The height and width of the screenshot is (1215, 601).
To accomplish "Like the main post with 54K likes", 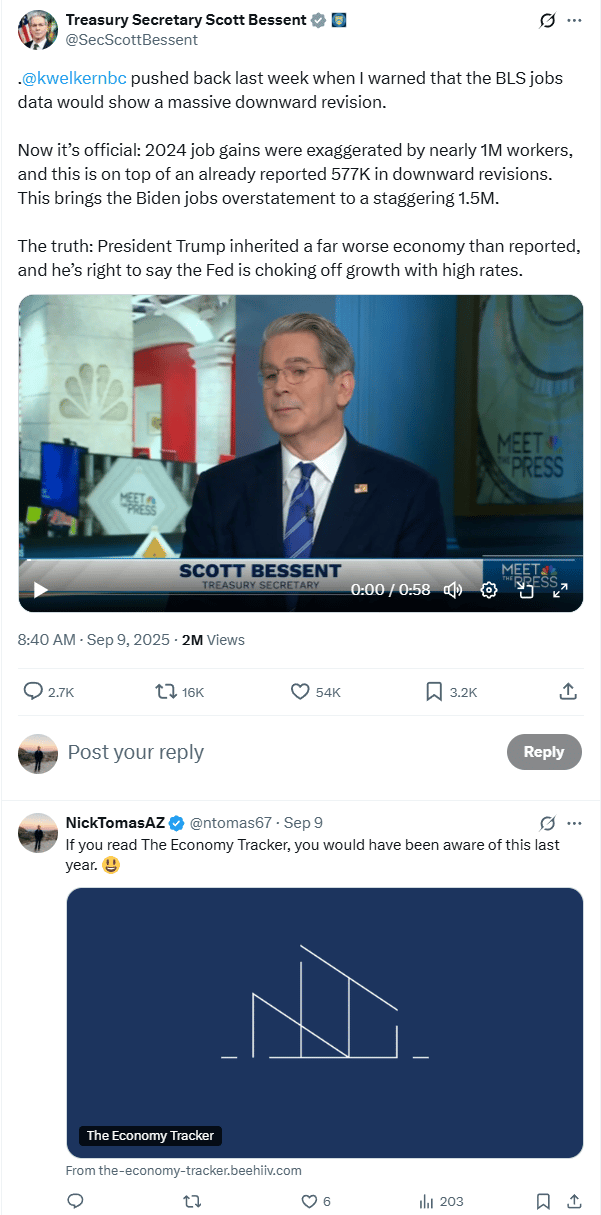I will (315, 691).
